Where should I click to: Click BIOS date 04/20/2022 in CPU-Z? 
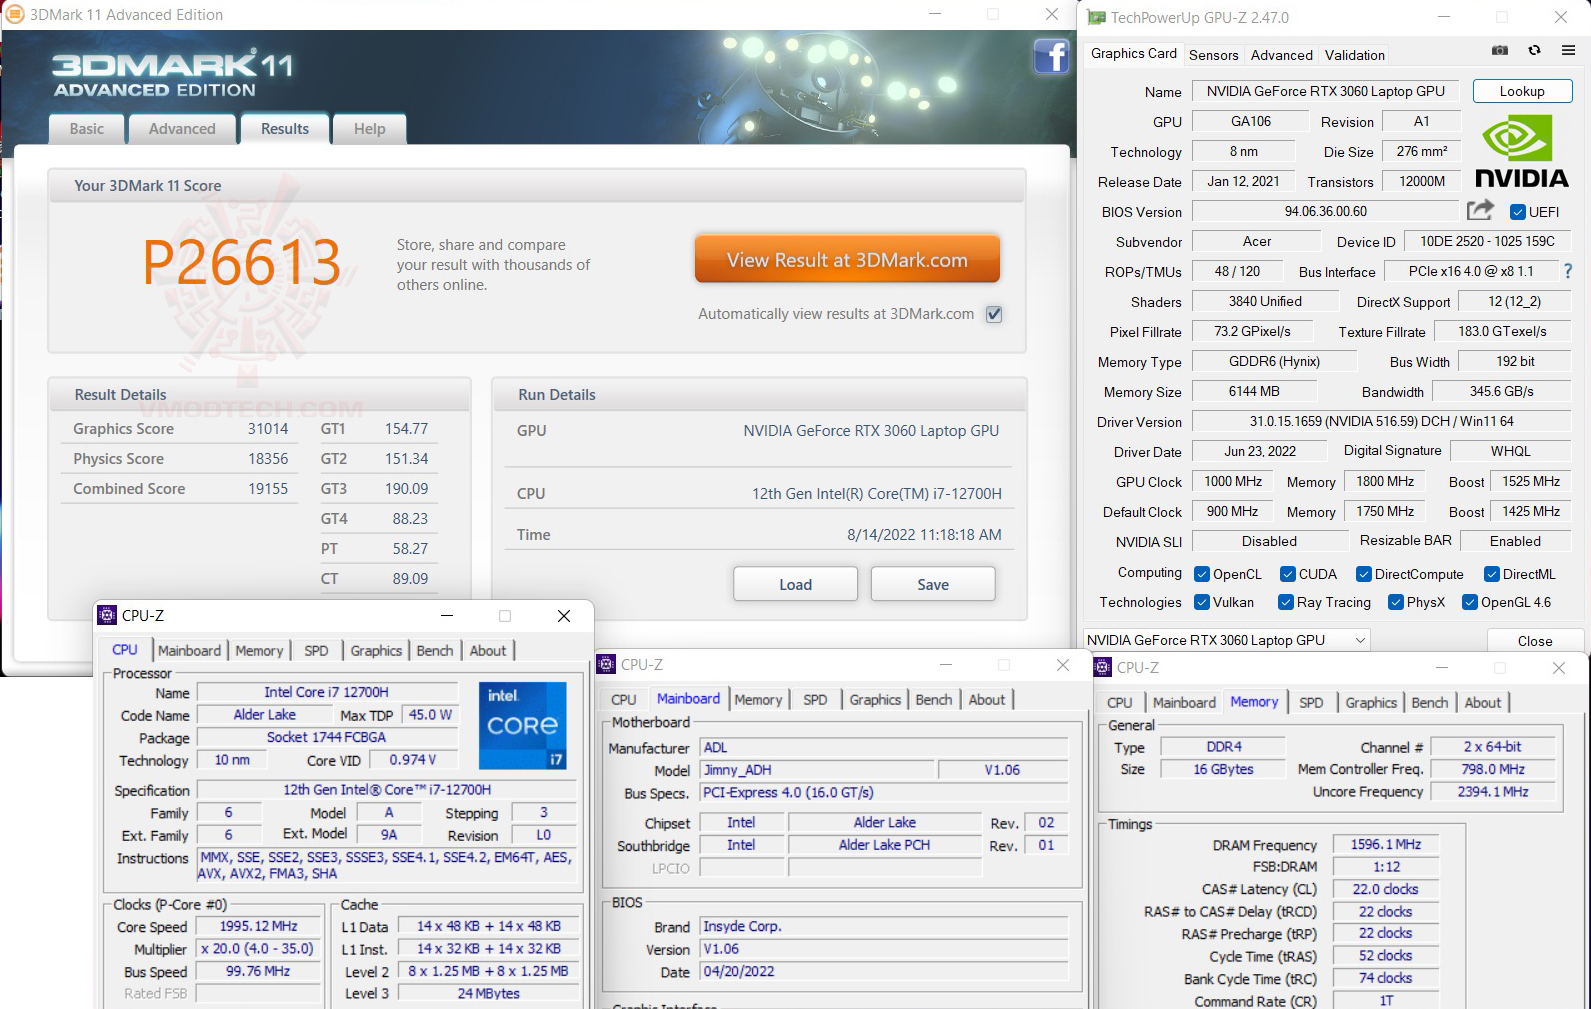884,971
